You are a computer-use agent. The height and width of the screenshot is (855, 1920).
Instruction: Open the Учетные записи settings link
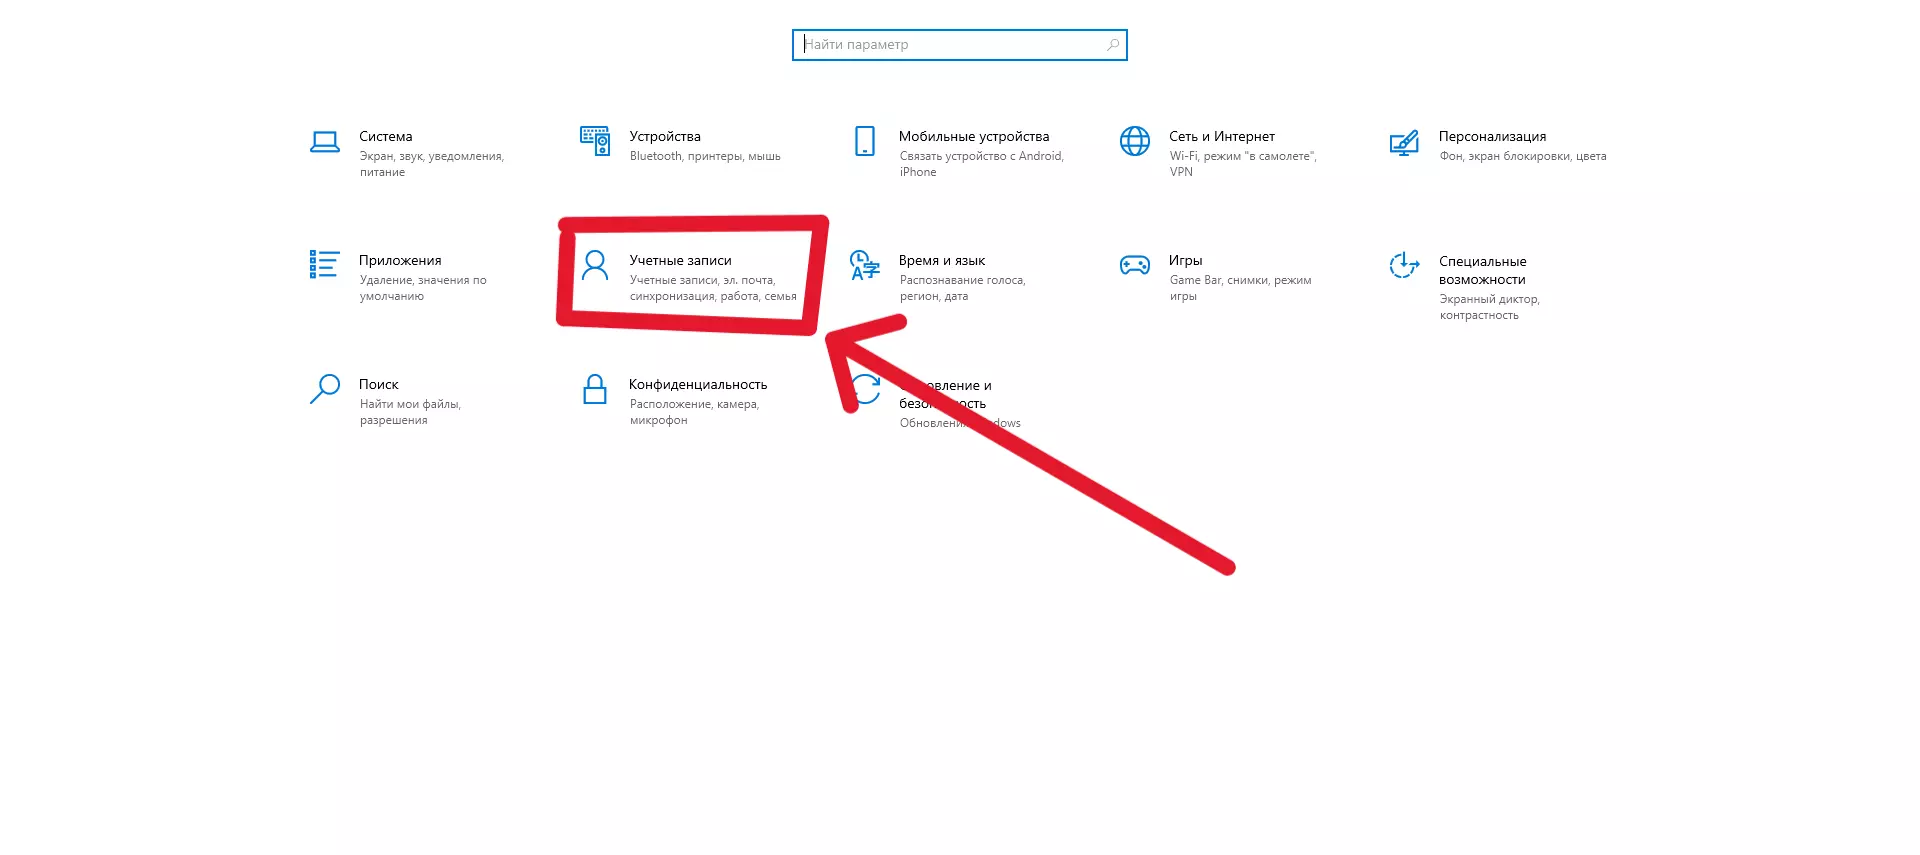pyautogui.click(x=680, y=260)
